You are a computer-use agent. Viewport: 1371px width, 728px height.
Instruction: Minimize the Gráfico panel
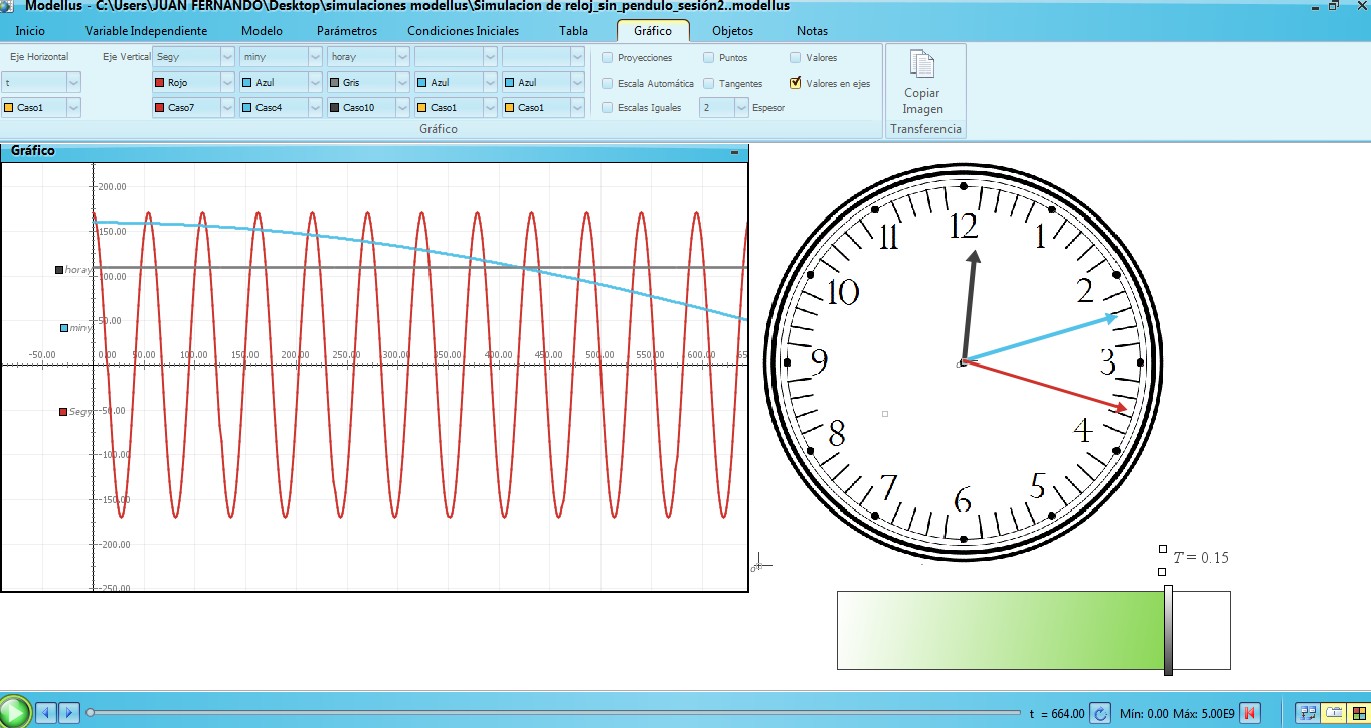pyautogui.click(x=735, y=152)
